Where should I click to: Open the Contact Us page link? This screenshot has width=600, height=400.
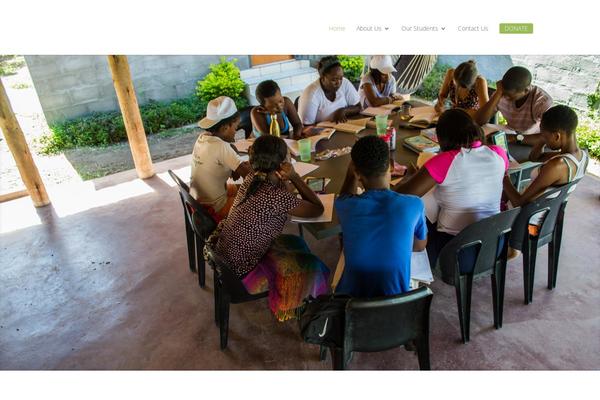pos(473,28)
